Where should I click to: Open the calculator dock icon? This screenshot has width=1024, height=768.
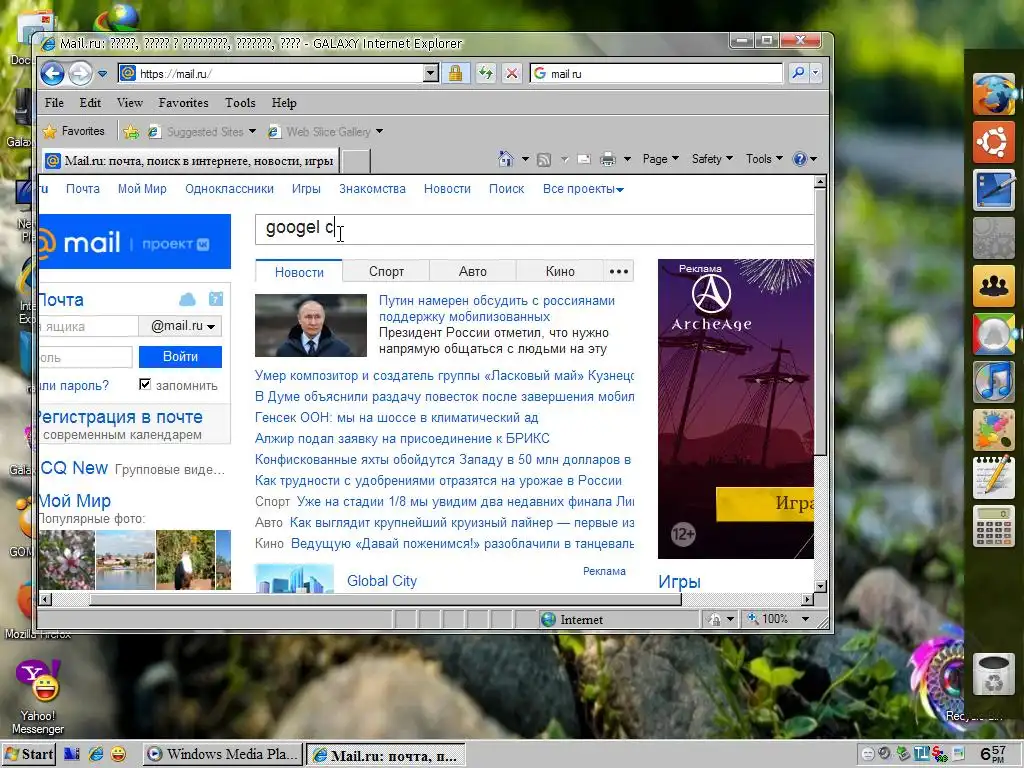pyautogui.click(x=993, y=526)
